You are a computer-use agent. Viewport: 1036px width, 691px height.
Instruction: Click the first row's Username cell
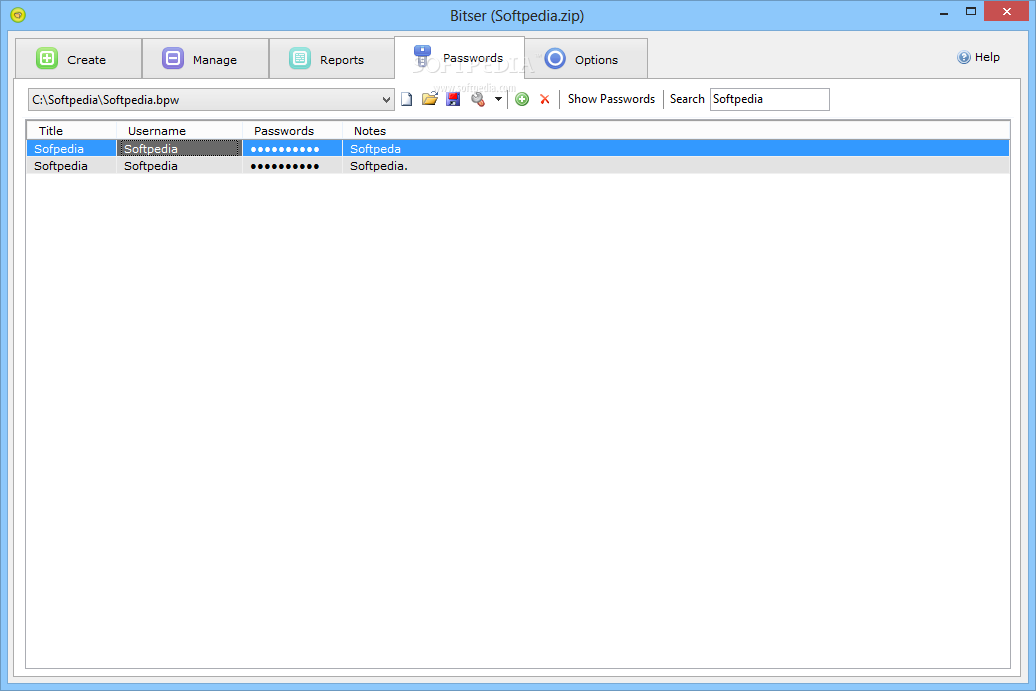coord(179,149)
